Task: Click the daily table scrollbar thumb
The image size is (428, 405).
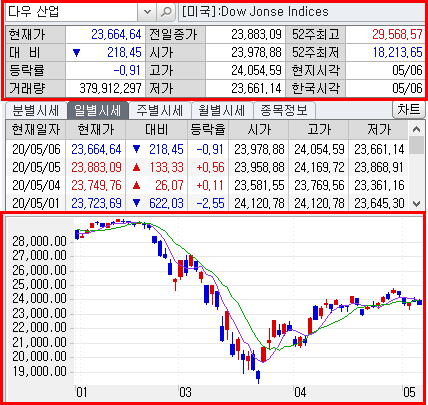Action: pos(417,146)
